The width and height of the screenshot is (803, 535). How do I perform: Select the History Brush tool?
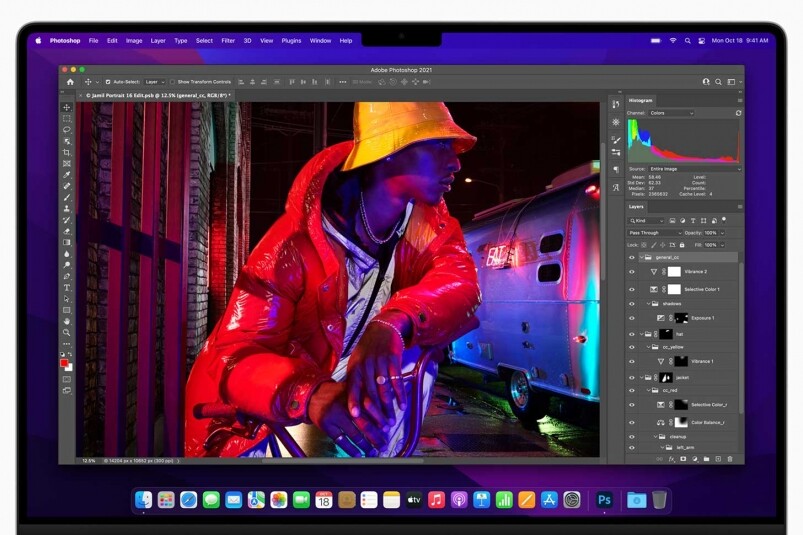pos(67,220)
